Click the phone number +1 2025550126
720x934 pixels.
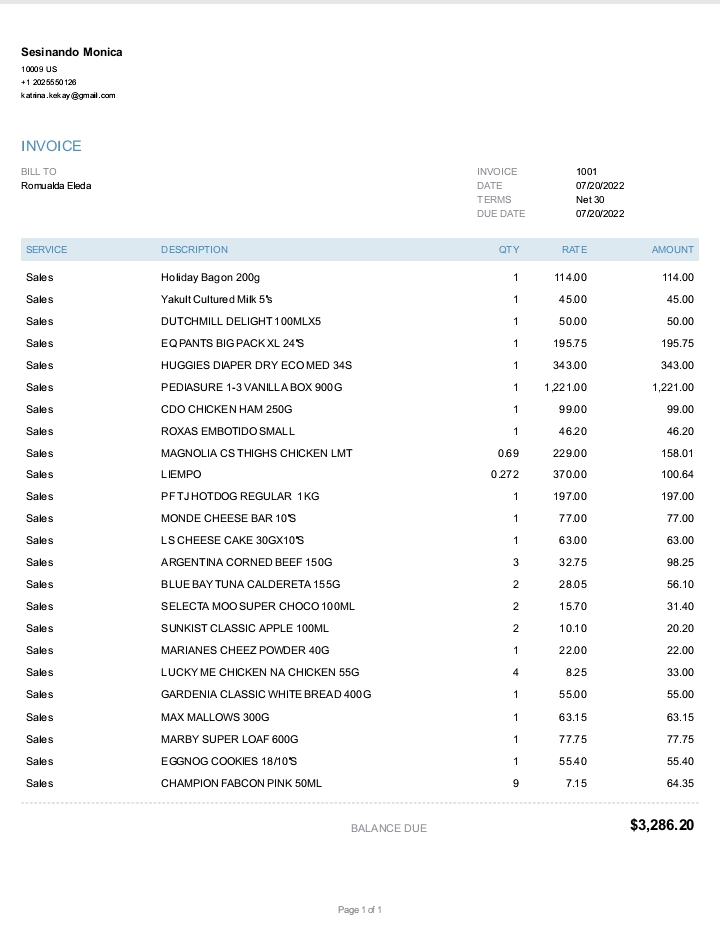point(48,82)
